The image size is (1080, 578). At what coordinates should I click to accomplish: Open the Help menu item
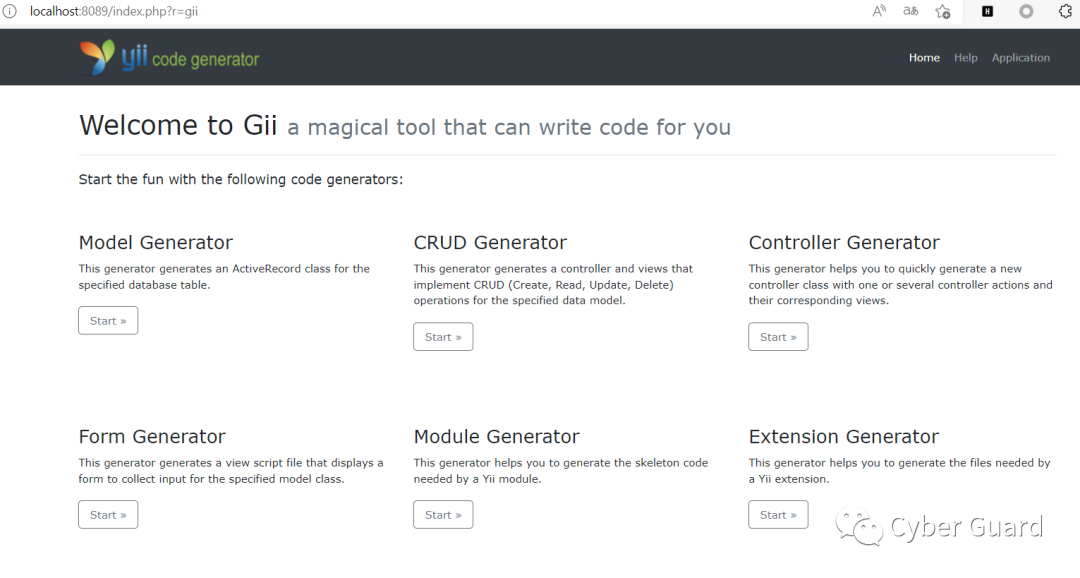coord(965,58)
